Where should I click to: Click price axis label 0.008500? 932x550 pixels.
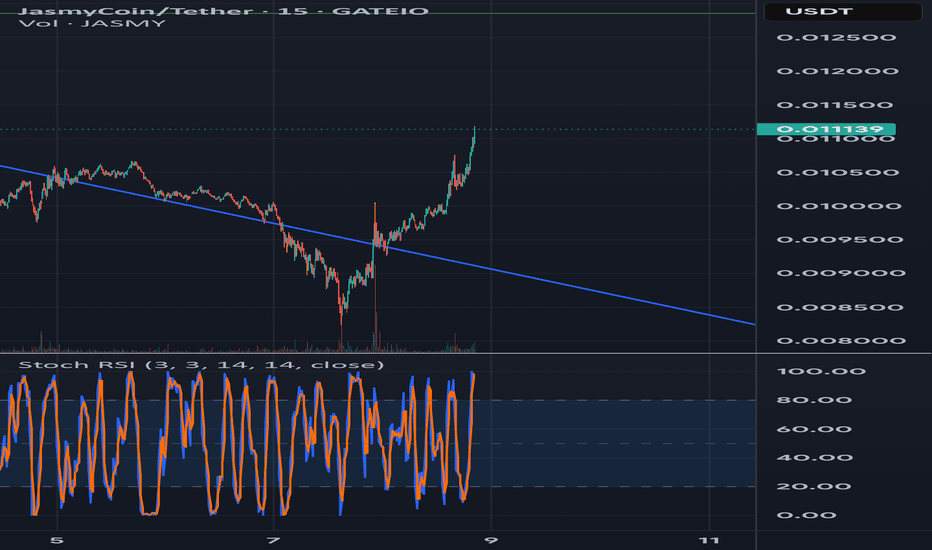840,307
